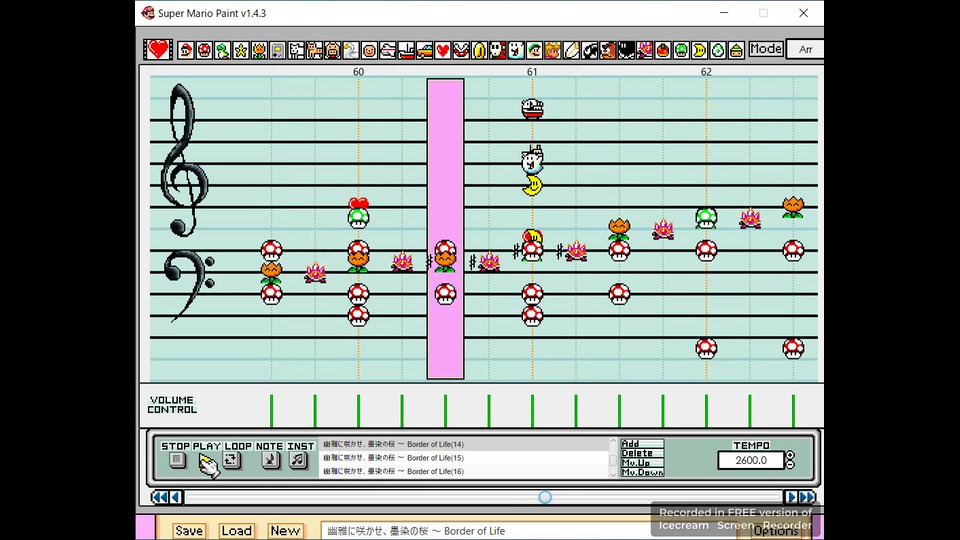Click the tempo value field 2600.0

pyautogui.click(x=751, y=460)
